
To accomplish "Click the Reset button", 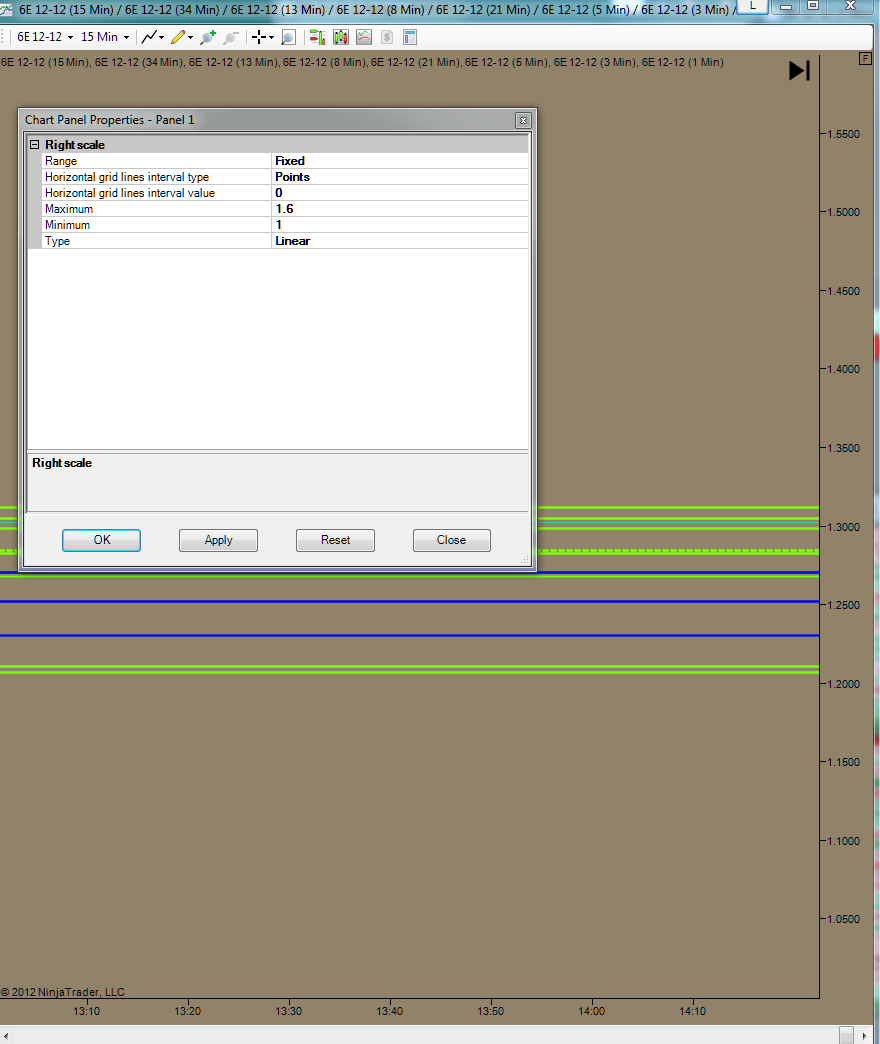I will (335, 540).
